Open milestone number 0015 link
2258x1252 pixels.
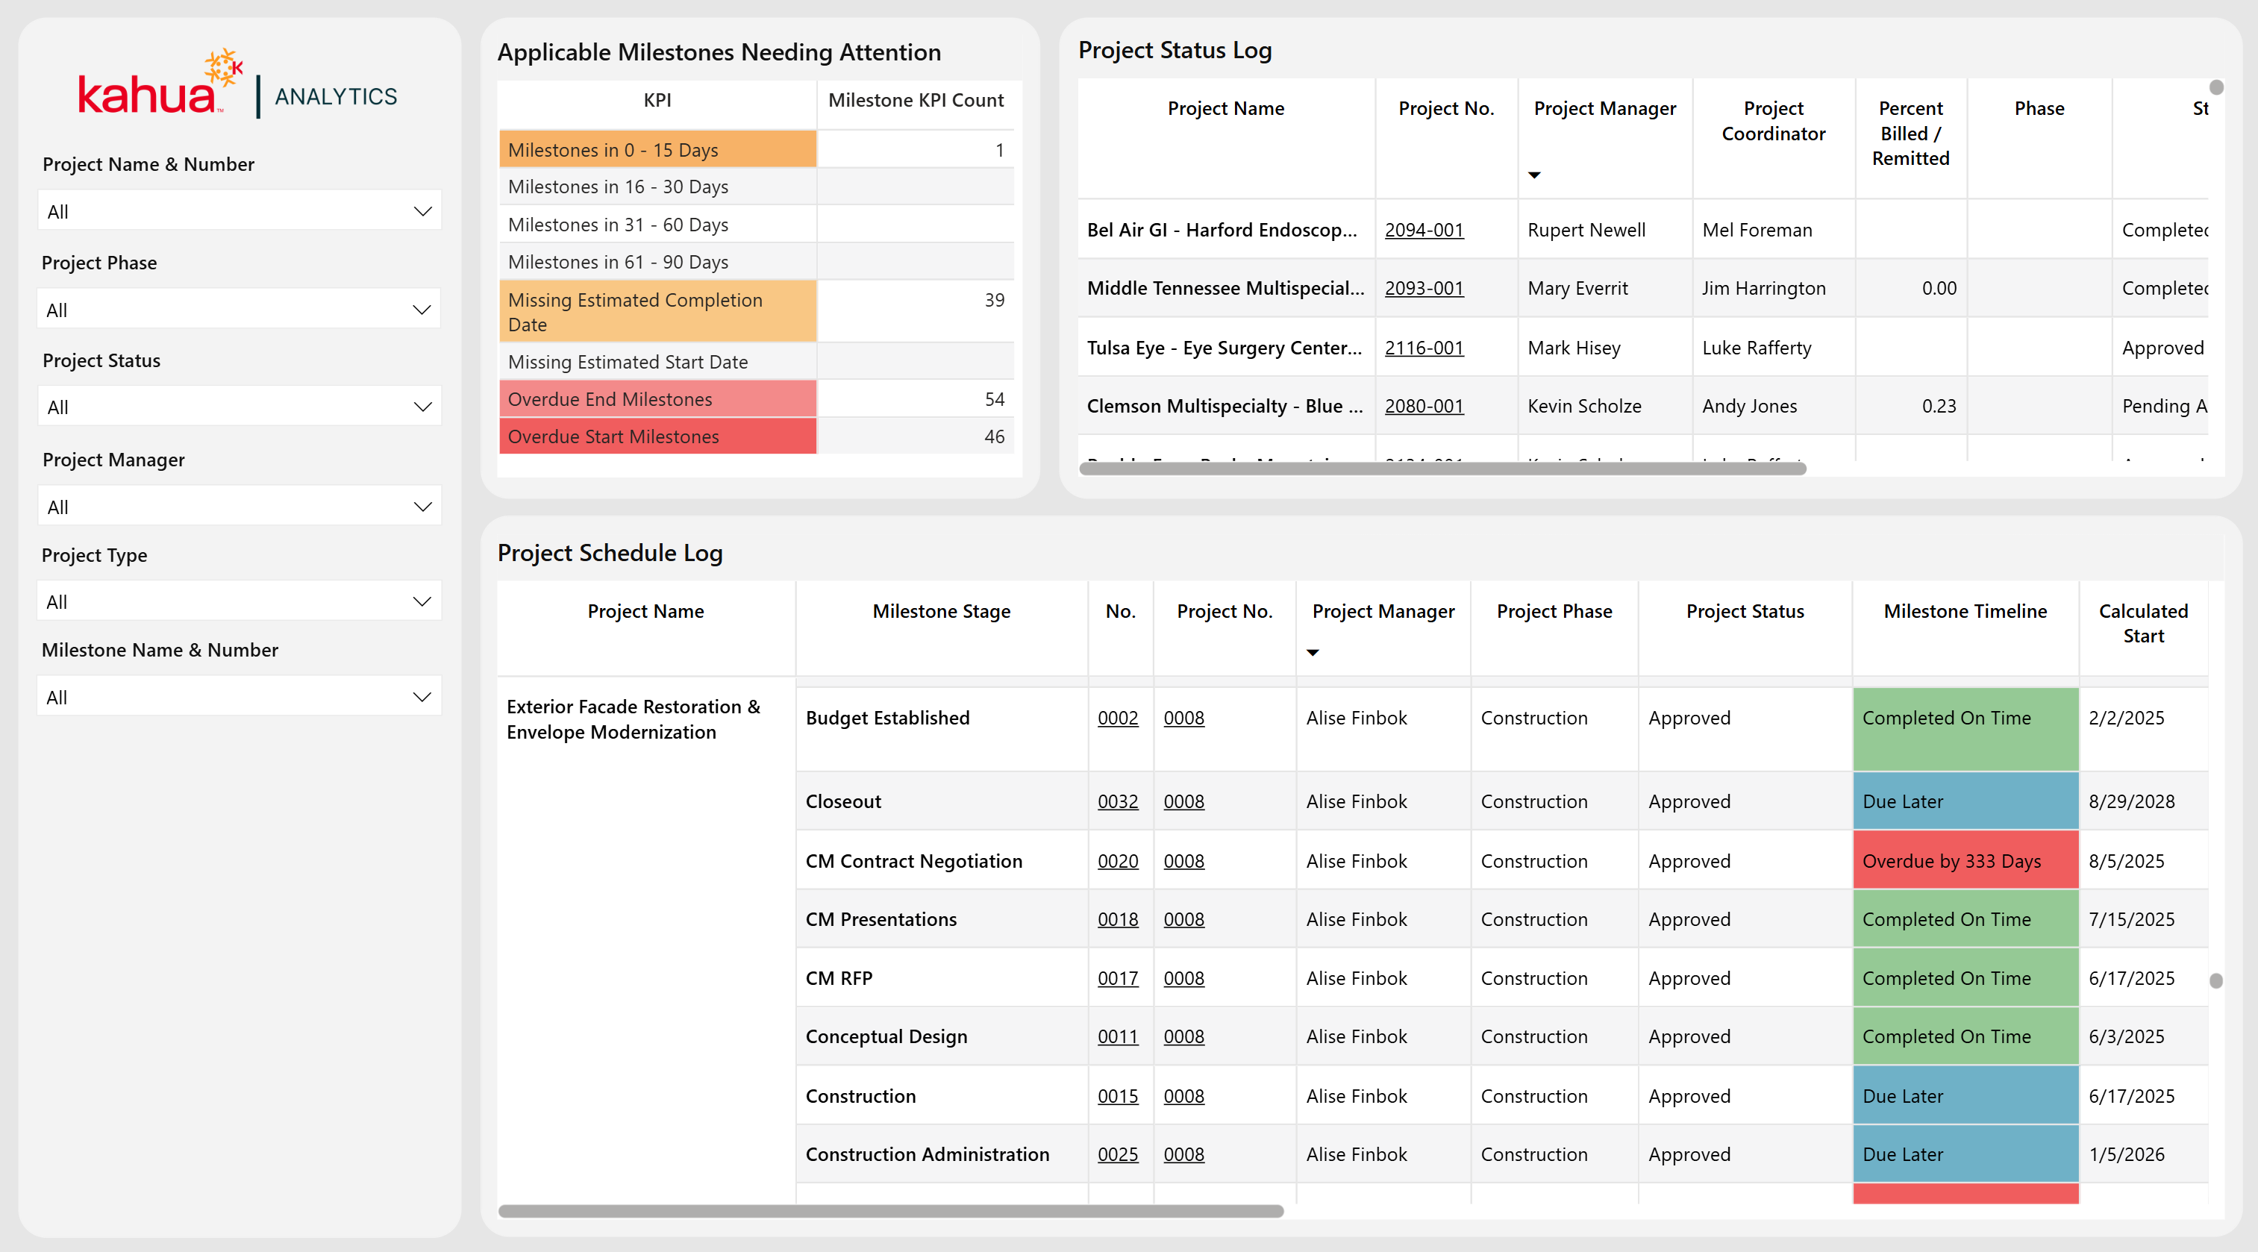click(1118, 1096)
